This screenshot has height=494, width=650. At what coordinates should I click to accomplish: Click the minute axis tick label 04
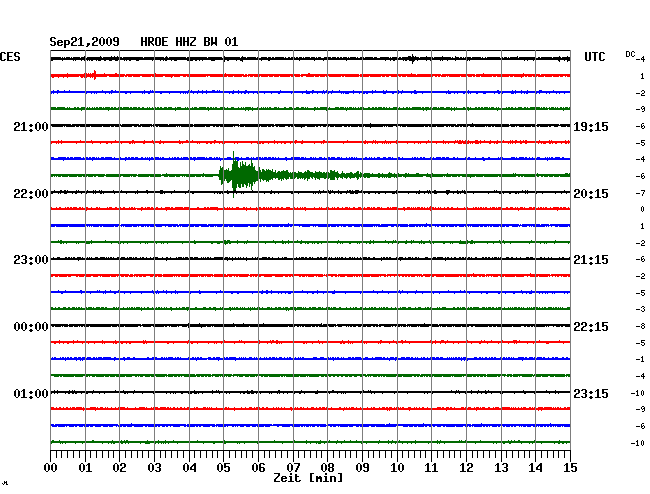pyautogui.click(x=189, y=467)
